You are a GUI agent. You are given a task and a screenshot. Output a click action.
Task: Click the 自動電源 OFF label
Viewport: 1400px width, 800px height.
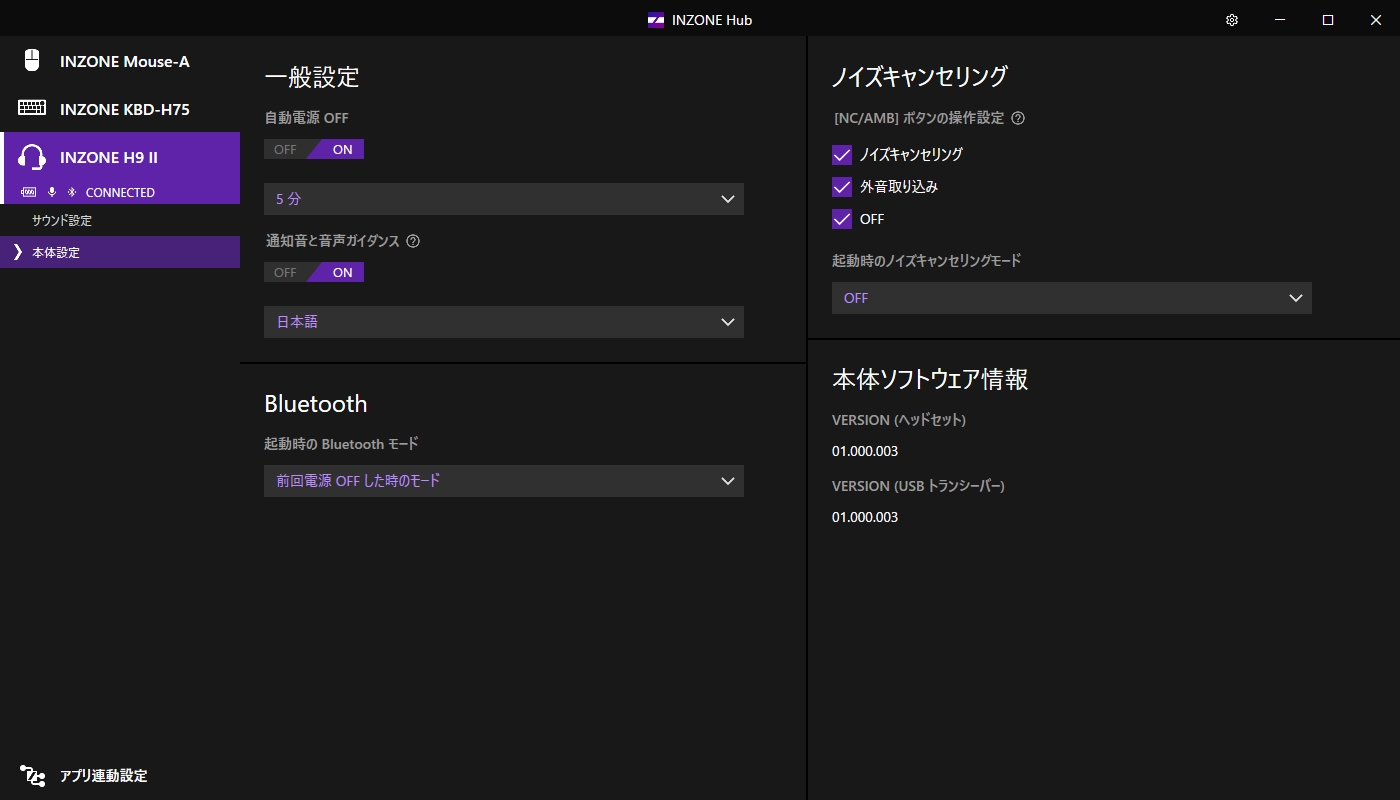(x=306, y=118)
